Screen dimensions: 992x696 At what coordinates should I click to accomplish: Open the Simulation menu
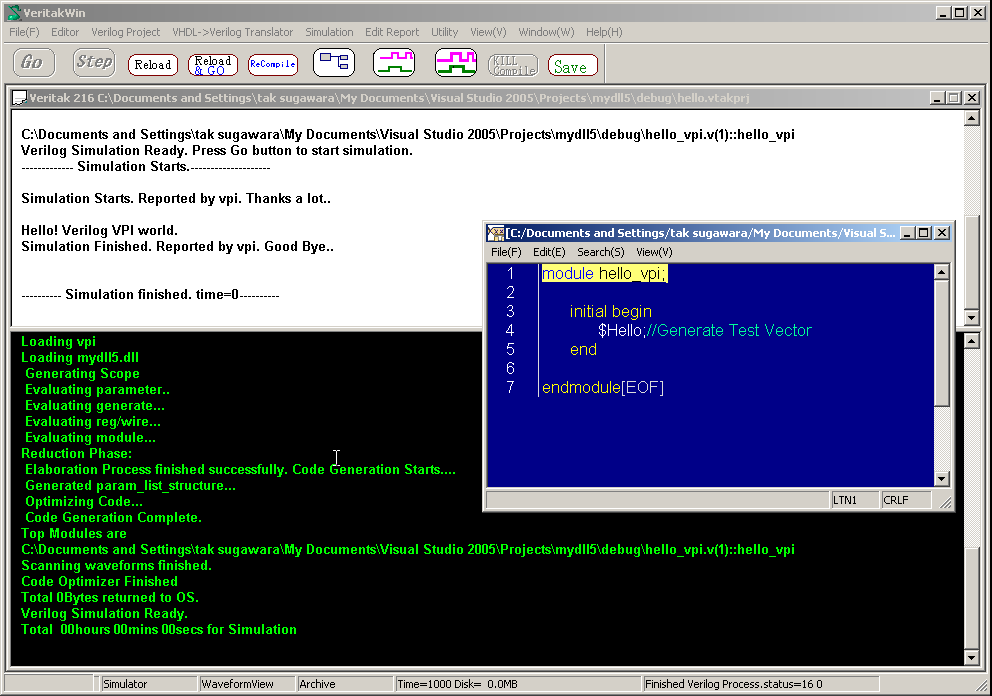tap(329, 32)
